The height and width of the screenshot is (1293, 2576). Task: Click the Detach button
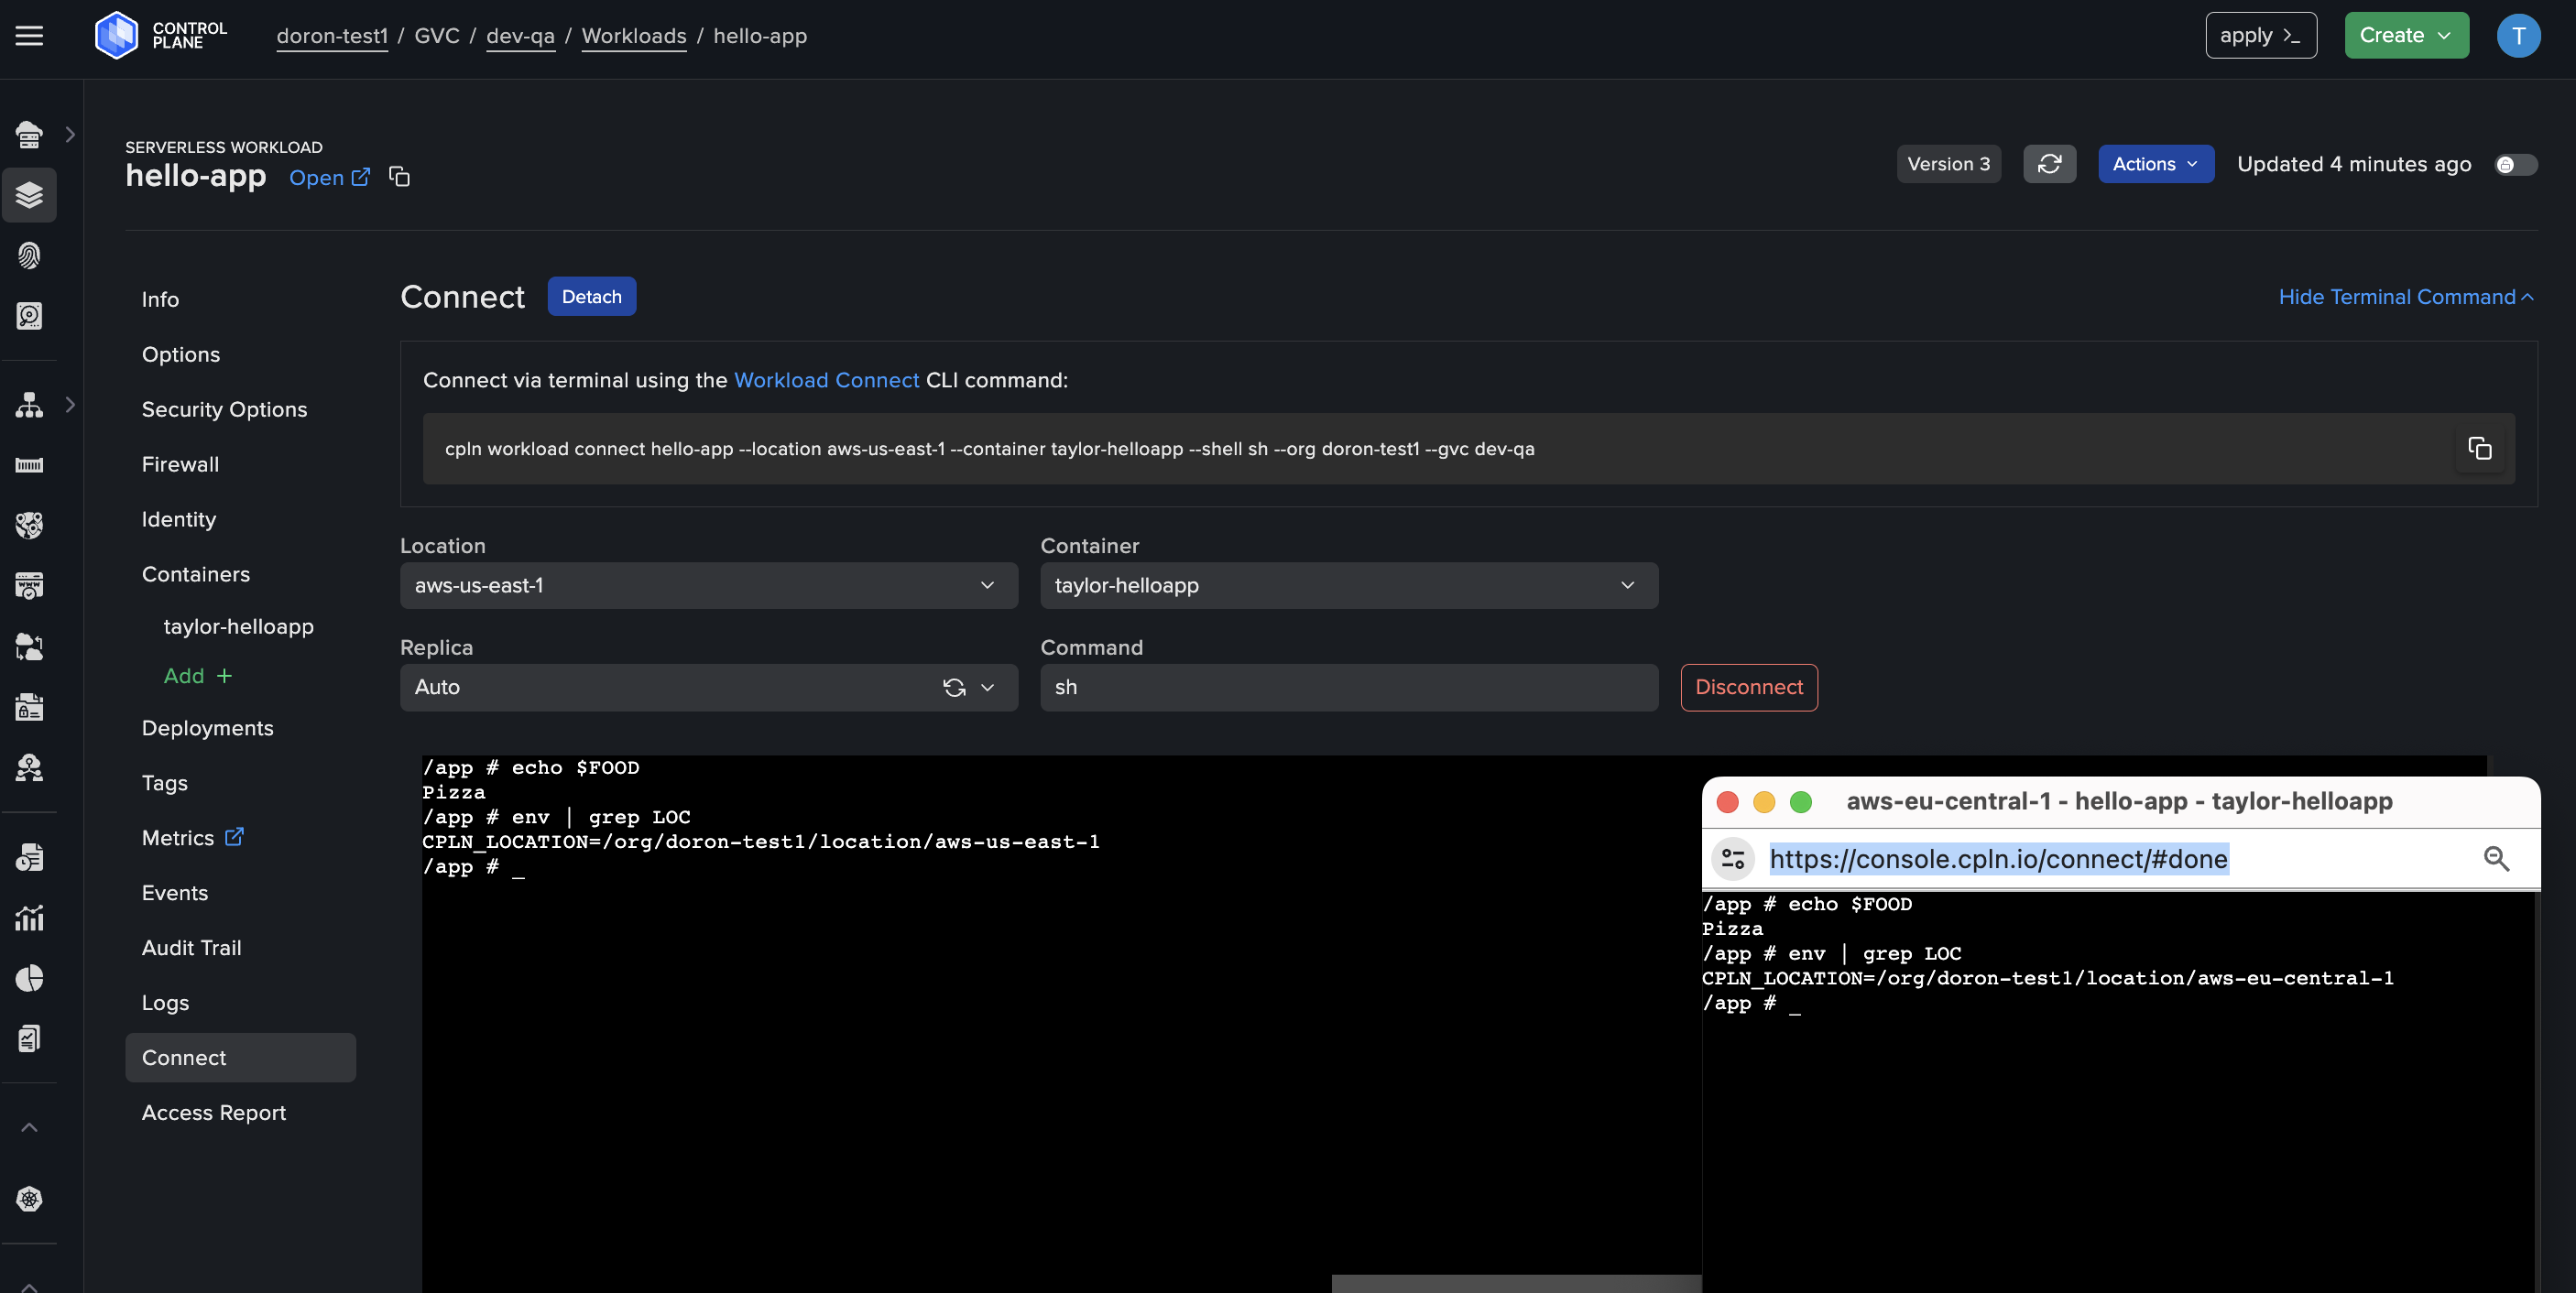pyautogui.click(x=590, y=295)
